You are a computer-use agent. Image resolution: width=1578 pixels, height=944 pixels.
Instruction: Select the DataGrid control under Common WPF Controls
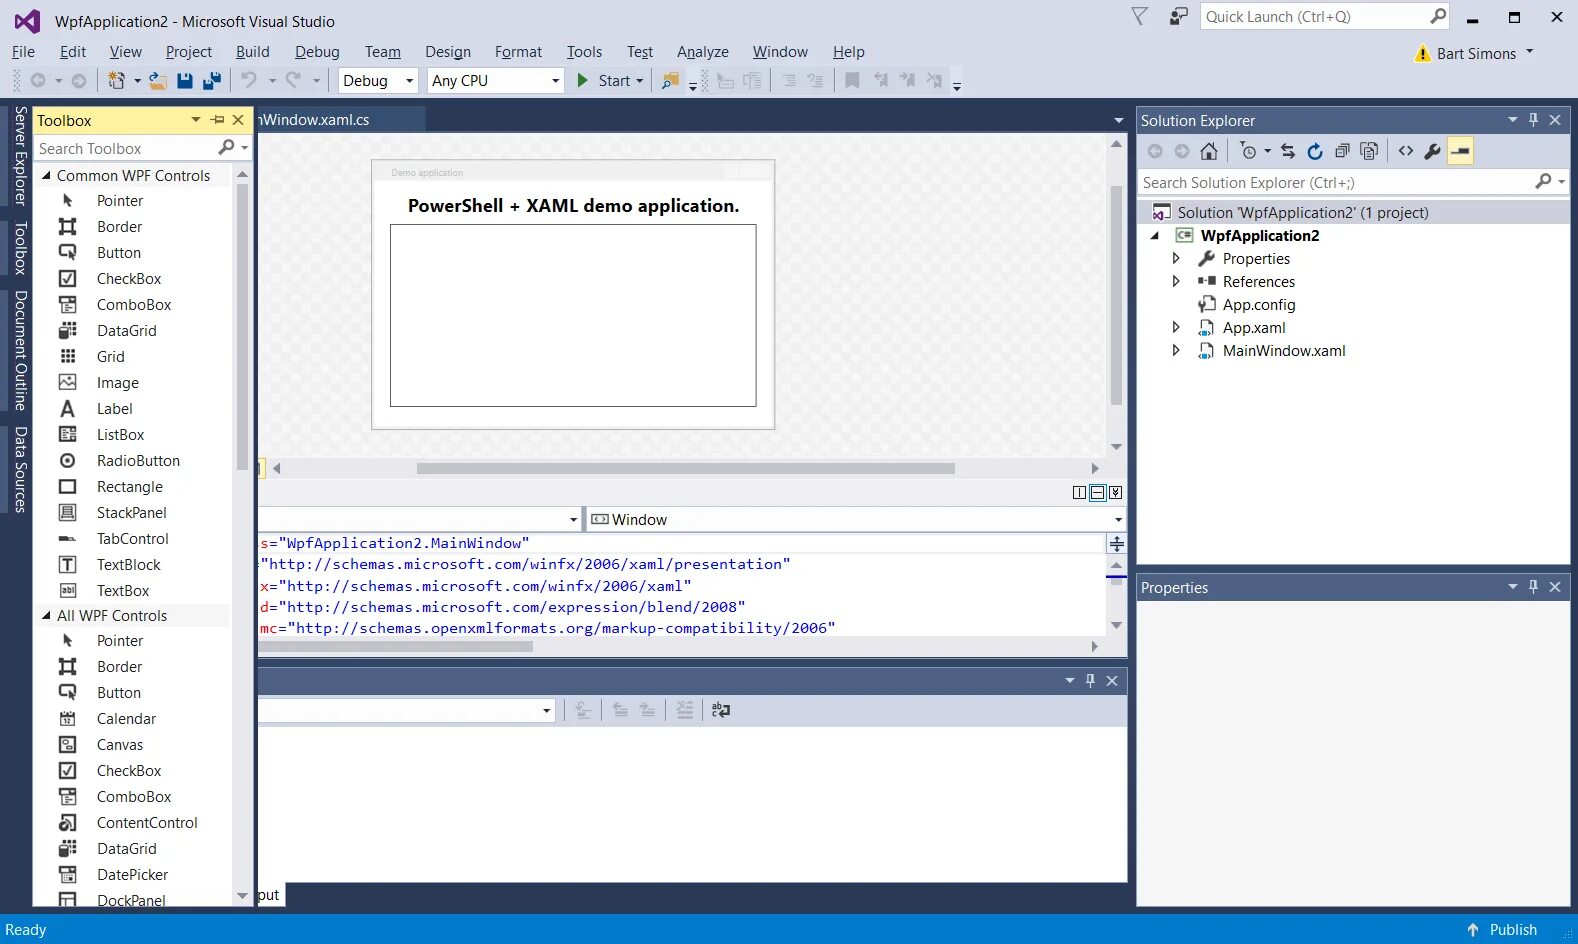(x=127, y=330)
